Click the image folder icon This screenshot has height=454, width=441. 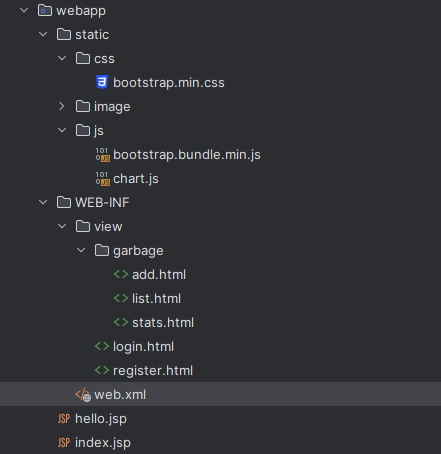tap(83, 106)
